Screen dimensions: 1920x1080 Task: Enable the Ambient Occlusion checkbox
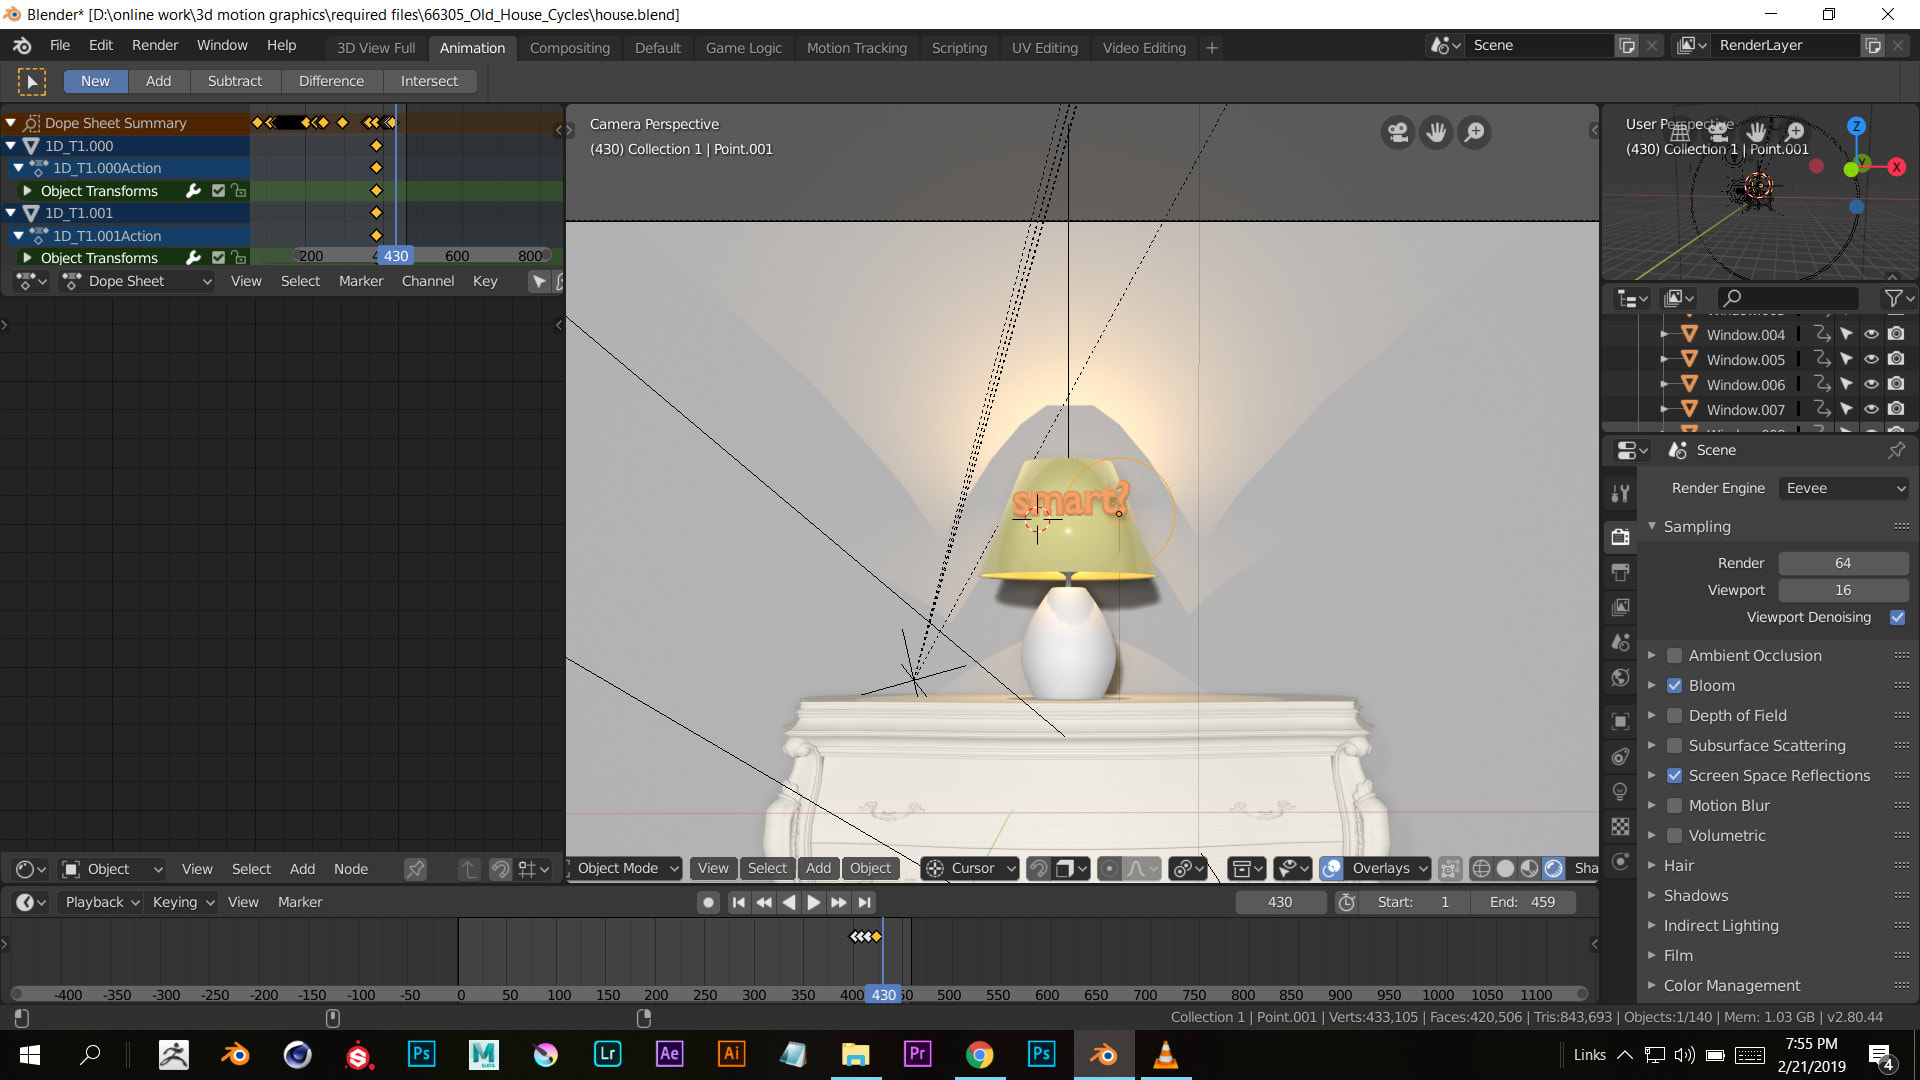tap(1674, 656)
